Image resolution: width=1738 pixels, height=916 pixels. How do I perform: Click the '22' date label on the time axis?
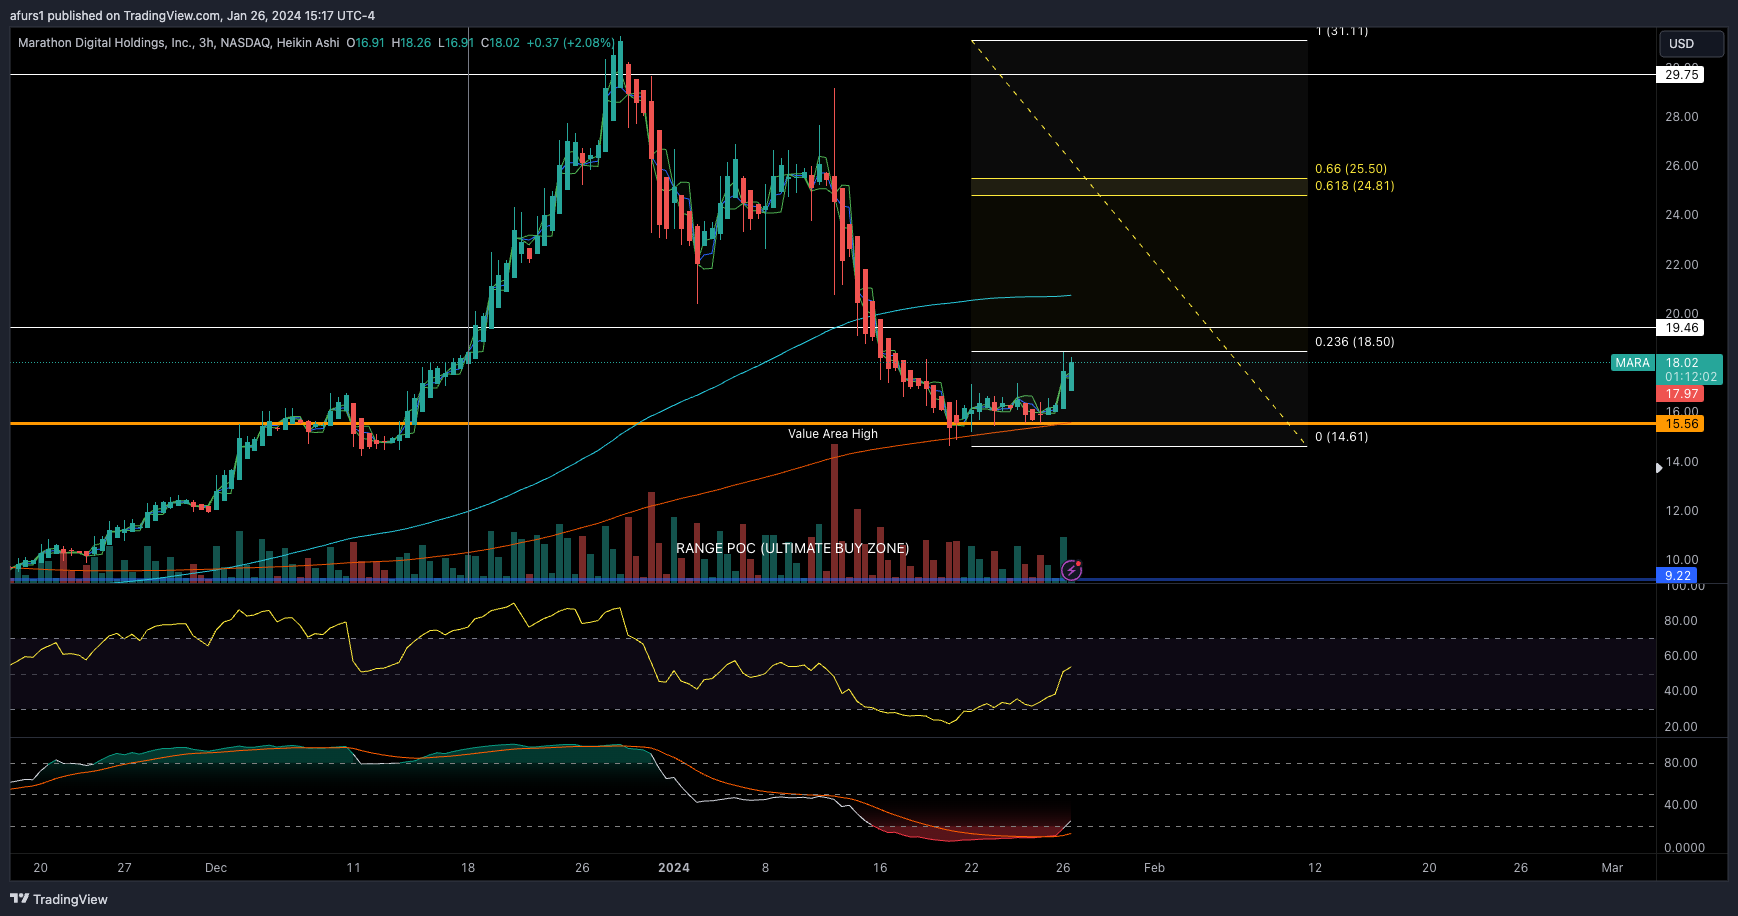click(x=971, y=868)
